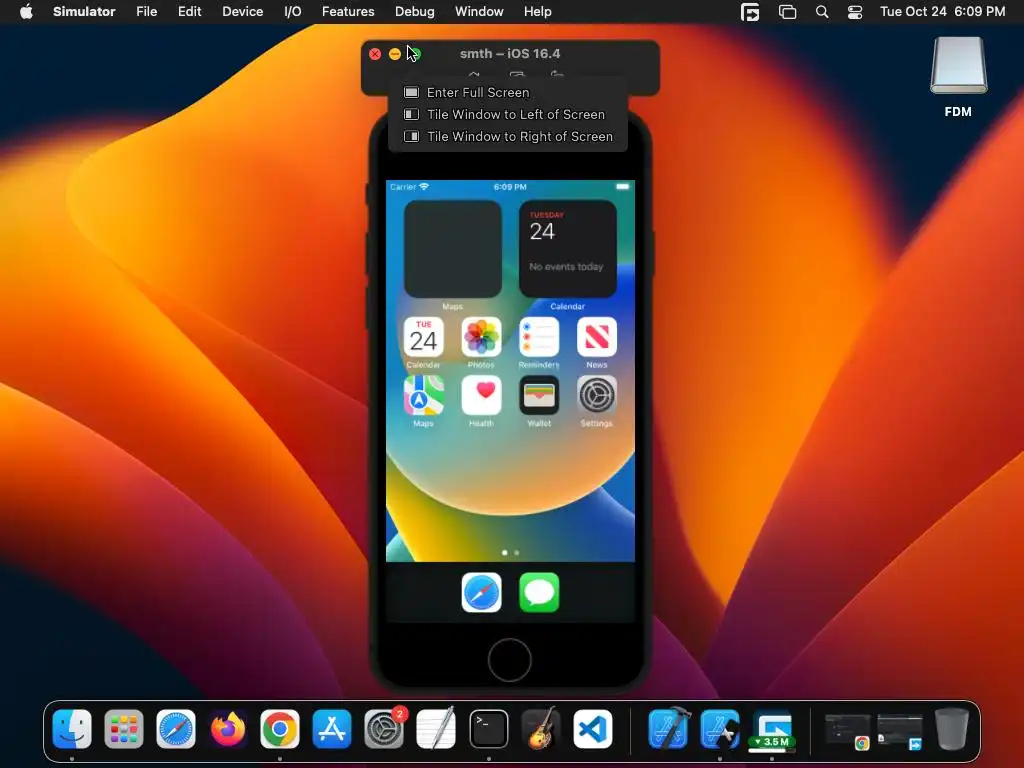Viewport: 1024px width, 768px height.
Task: Launch GarageBand from the Dock
Action: tap(541, 729)
